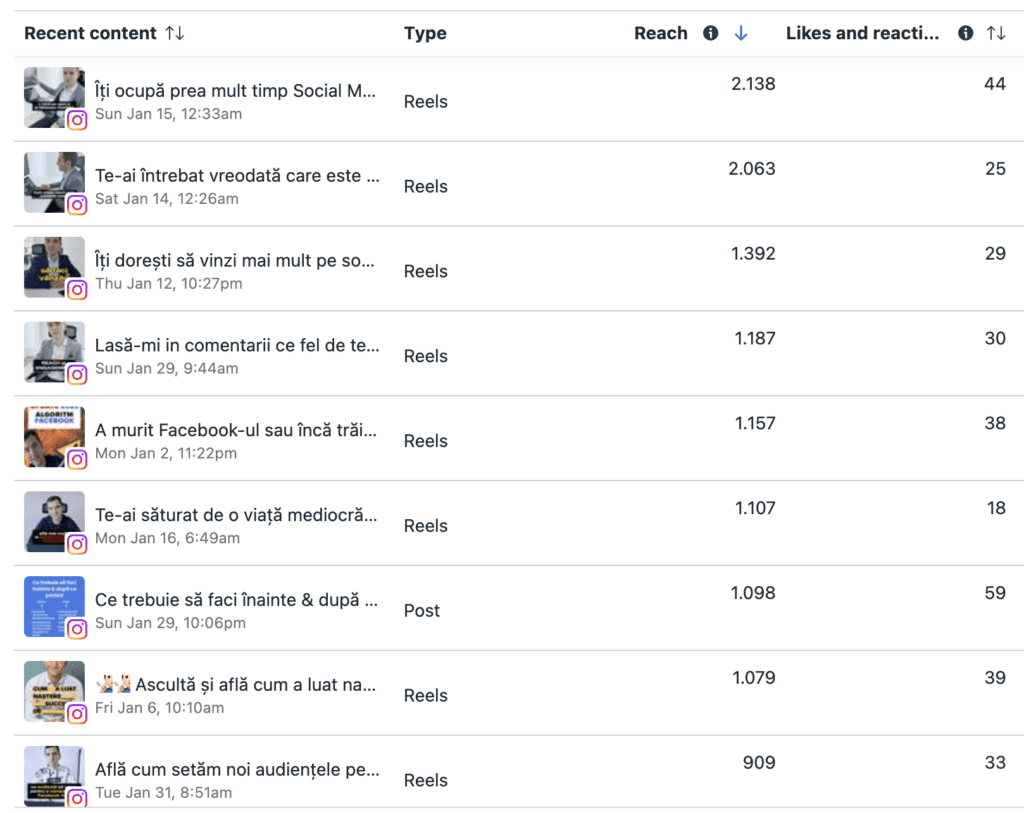Viewport: 1024px width, 813px height.
Task: Open 'Lasă-mi in comentarii' reel title
Action: coord(237,345)
